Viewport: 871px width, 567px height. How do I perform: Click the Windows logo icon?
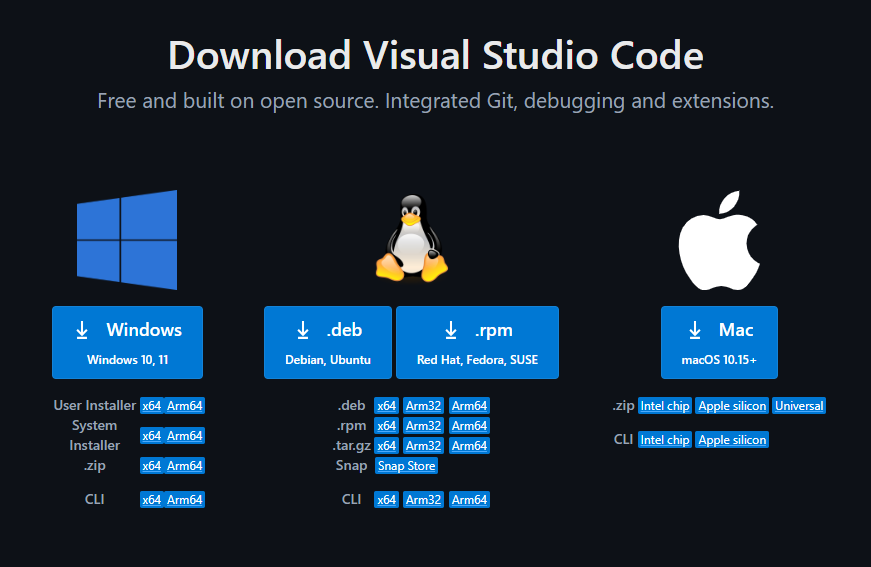tap(127, 240)
